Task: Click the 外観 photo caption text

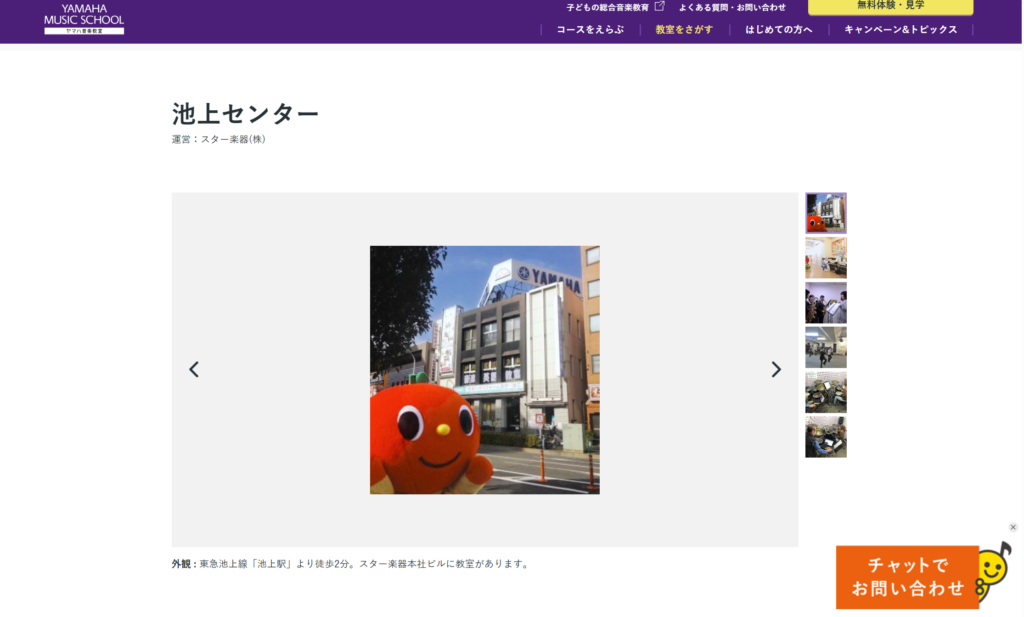Action: click(x=351, y=563)
